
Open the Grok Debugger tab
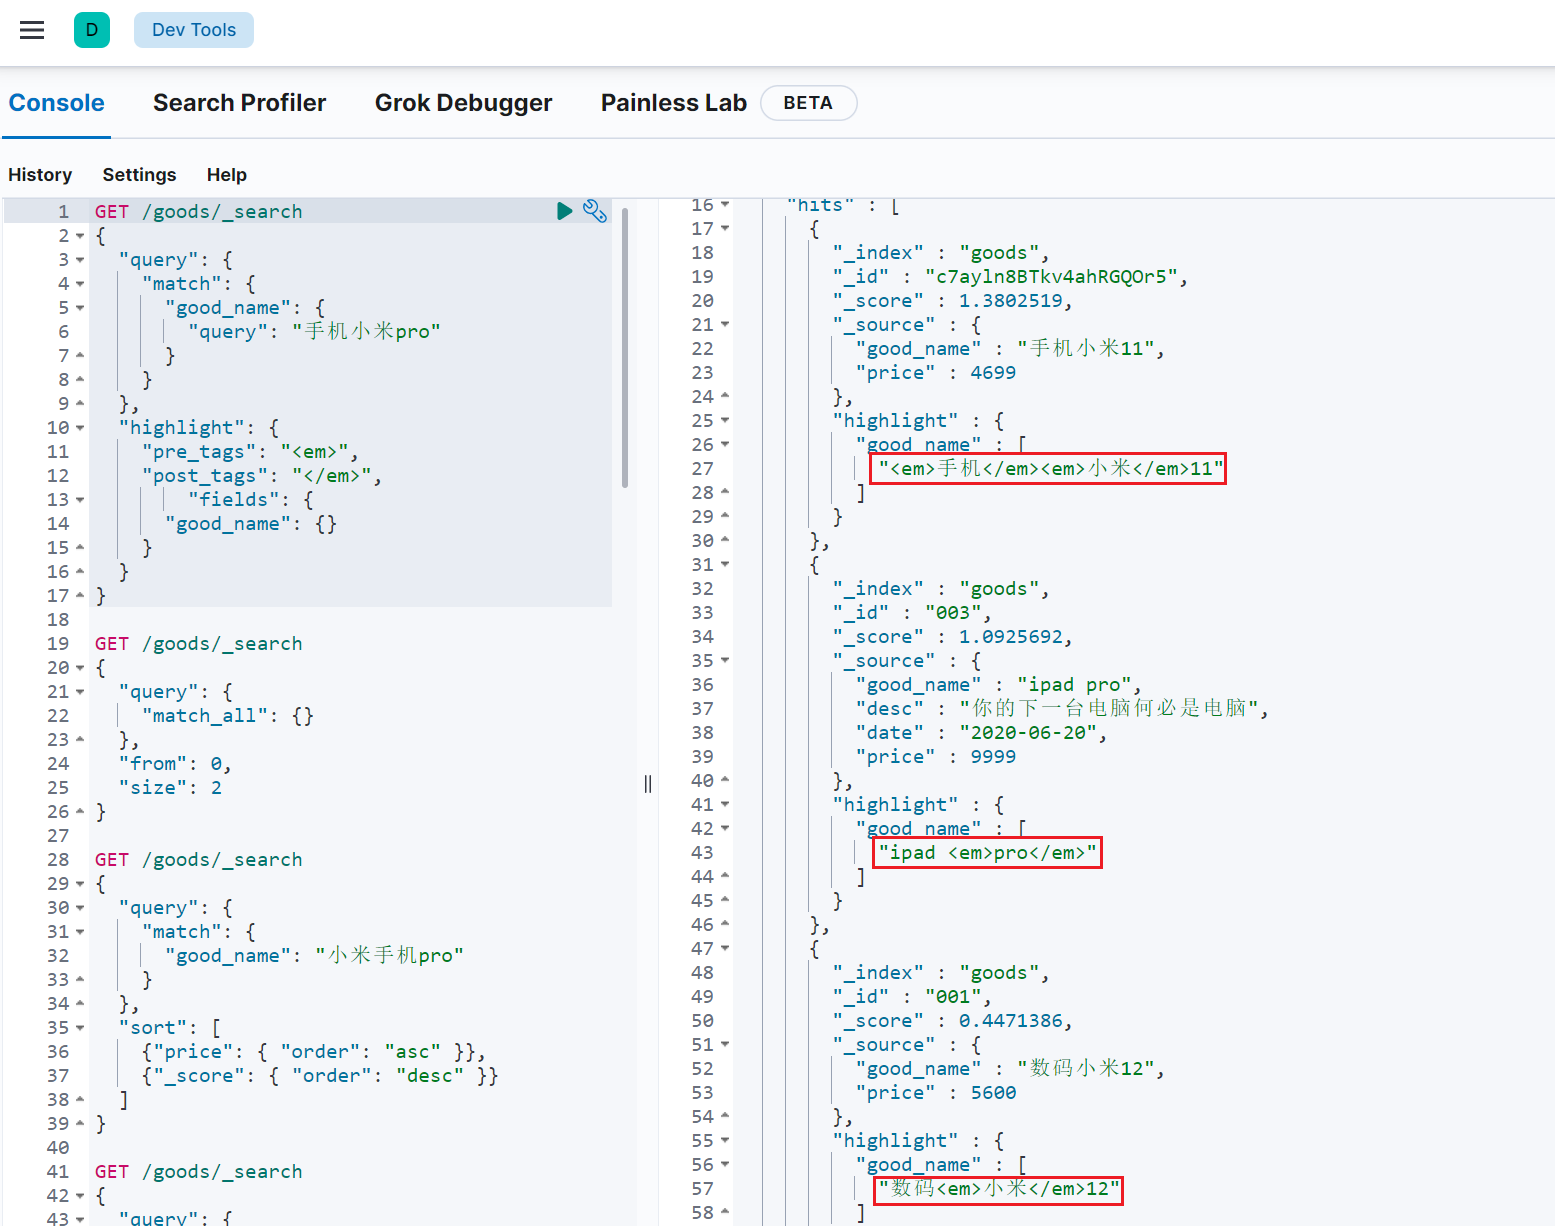pos(463,103)
